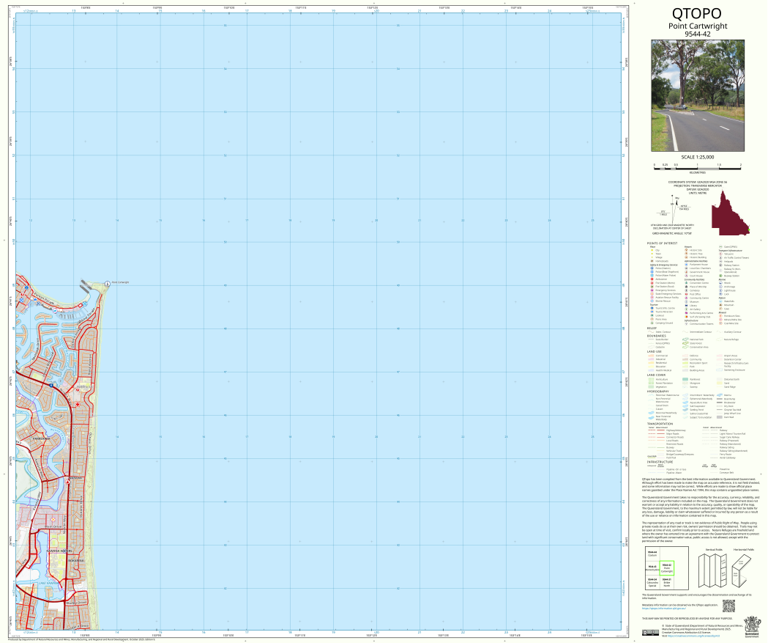Click the Queensland Government coat of arms
The height and width of the screenshot is (643, 768).
point(751,626)
